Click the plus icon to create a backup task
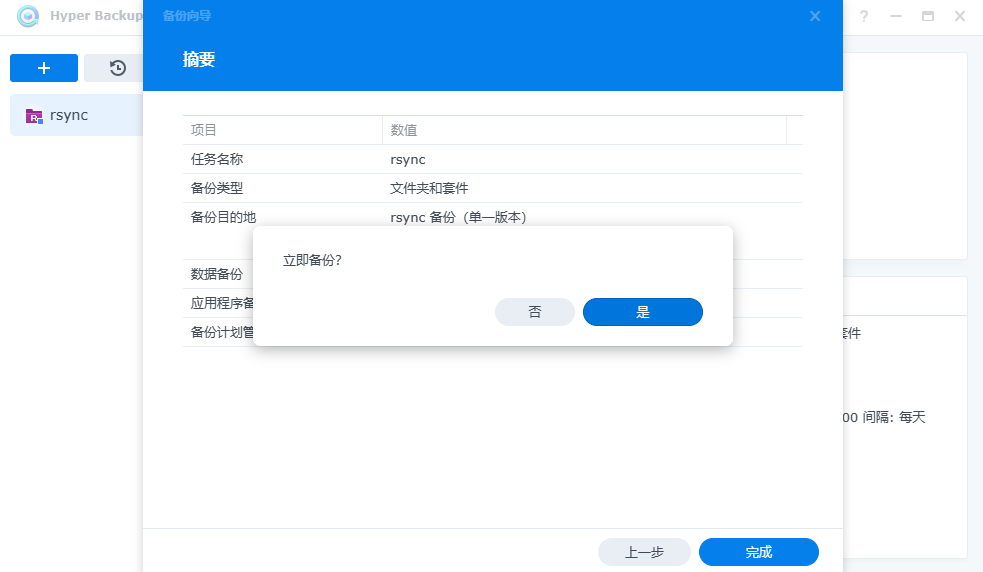The image size is (983, 572). pos(44,68)
